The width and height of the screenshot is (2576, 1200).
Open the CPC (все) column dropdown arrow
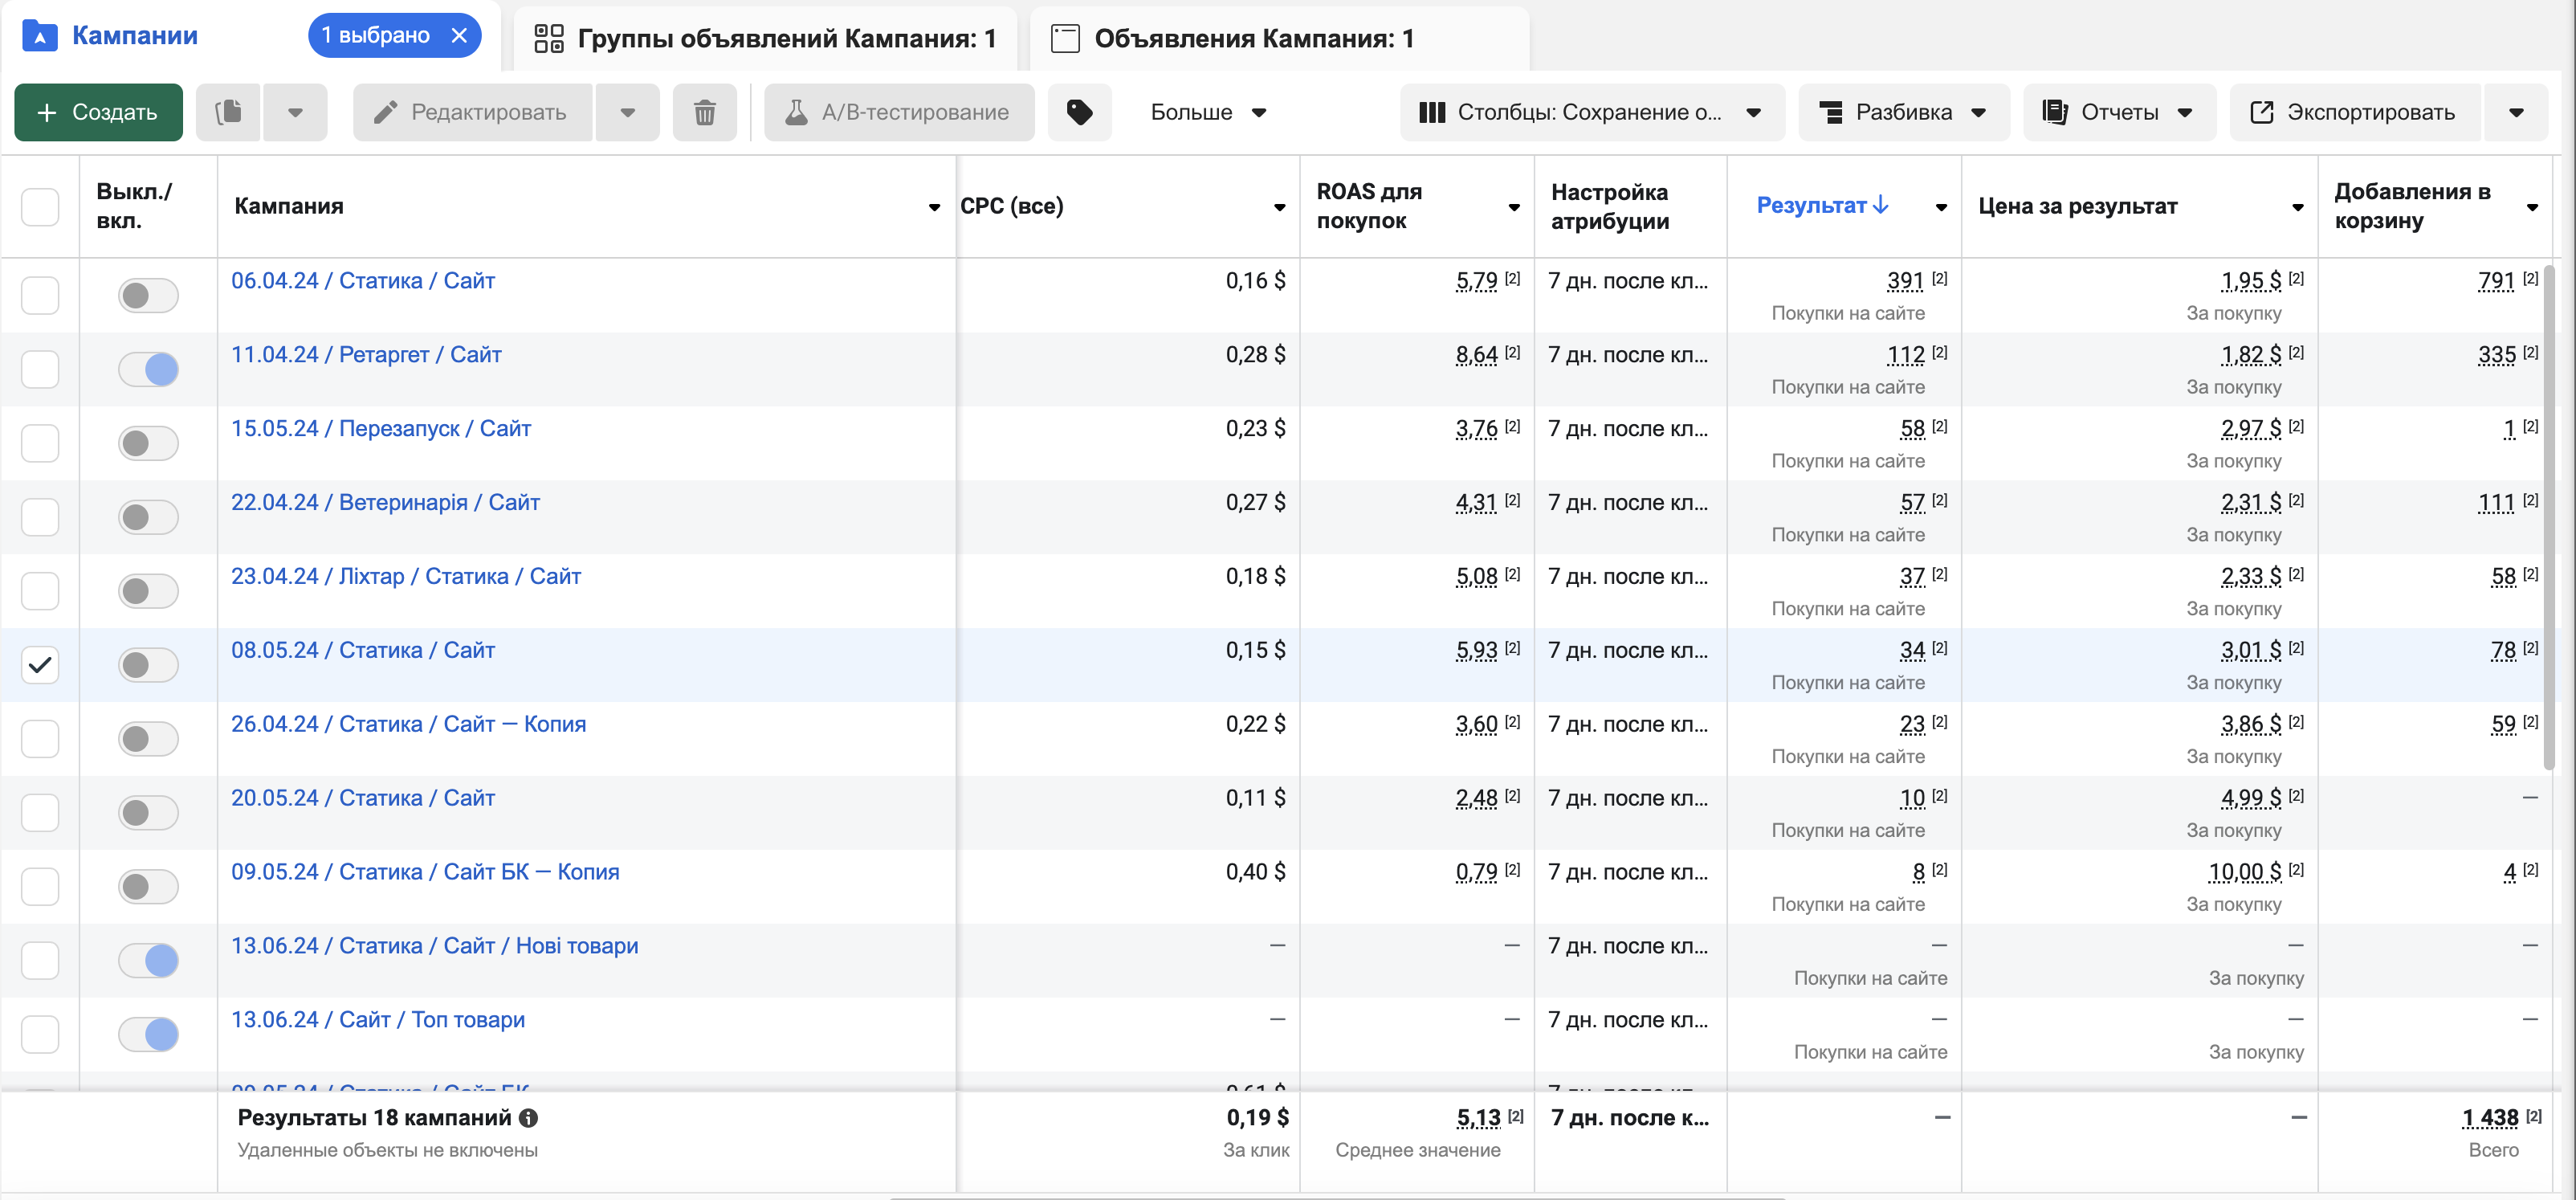[1279, 207]
